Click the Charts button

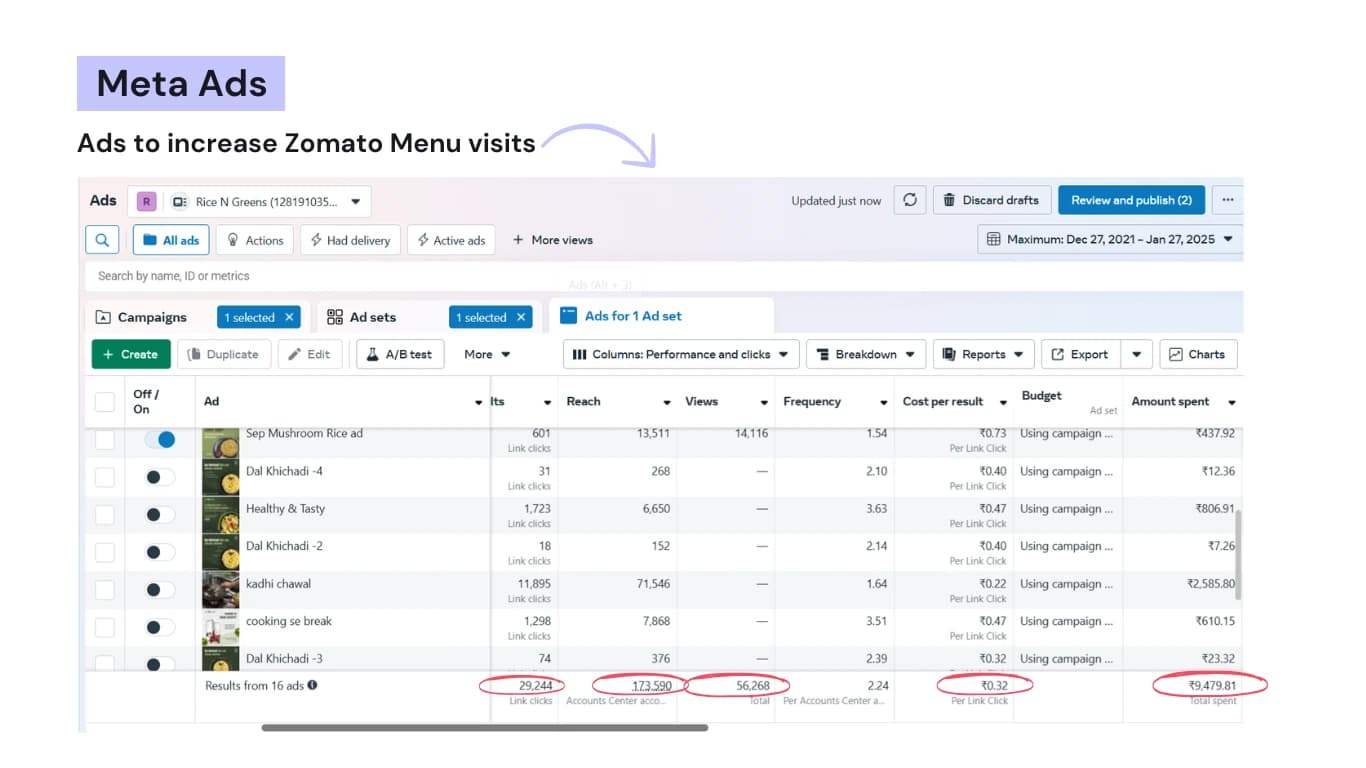pos(1198,354)
